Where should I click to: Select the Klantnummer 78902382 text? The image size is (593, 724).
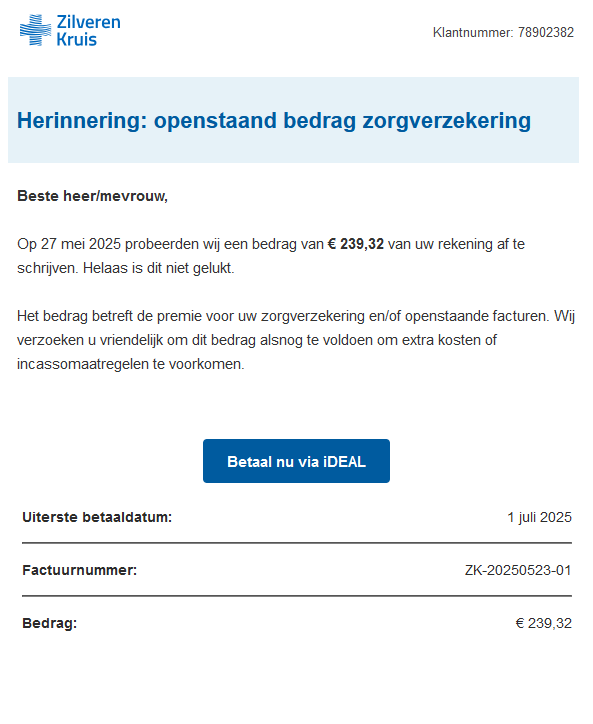click(x=503, y=32)
